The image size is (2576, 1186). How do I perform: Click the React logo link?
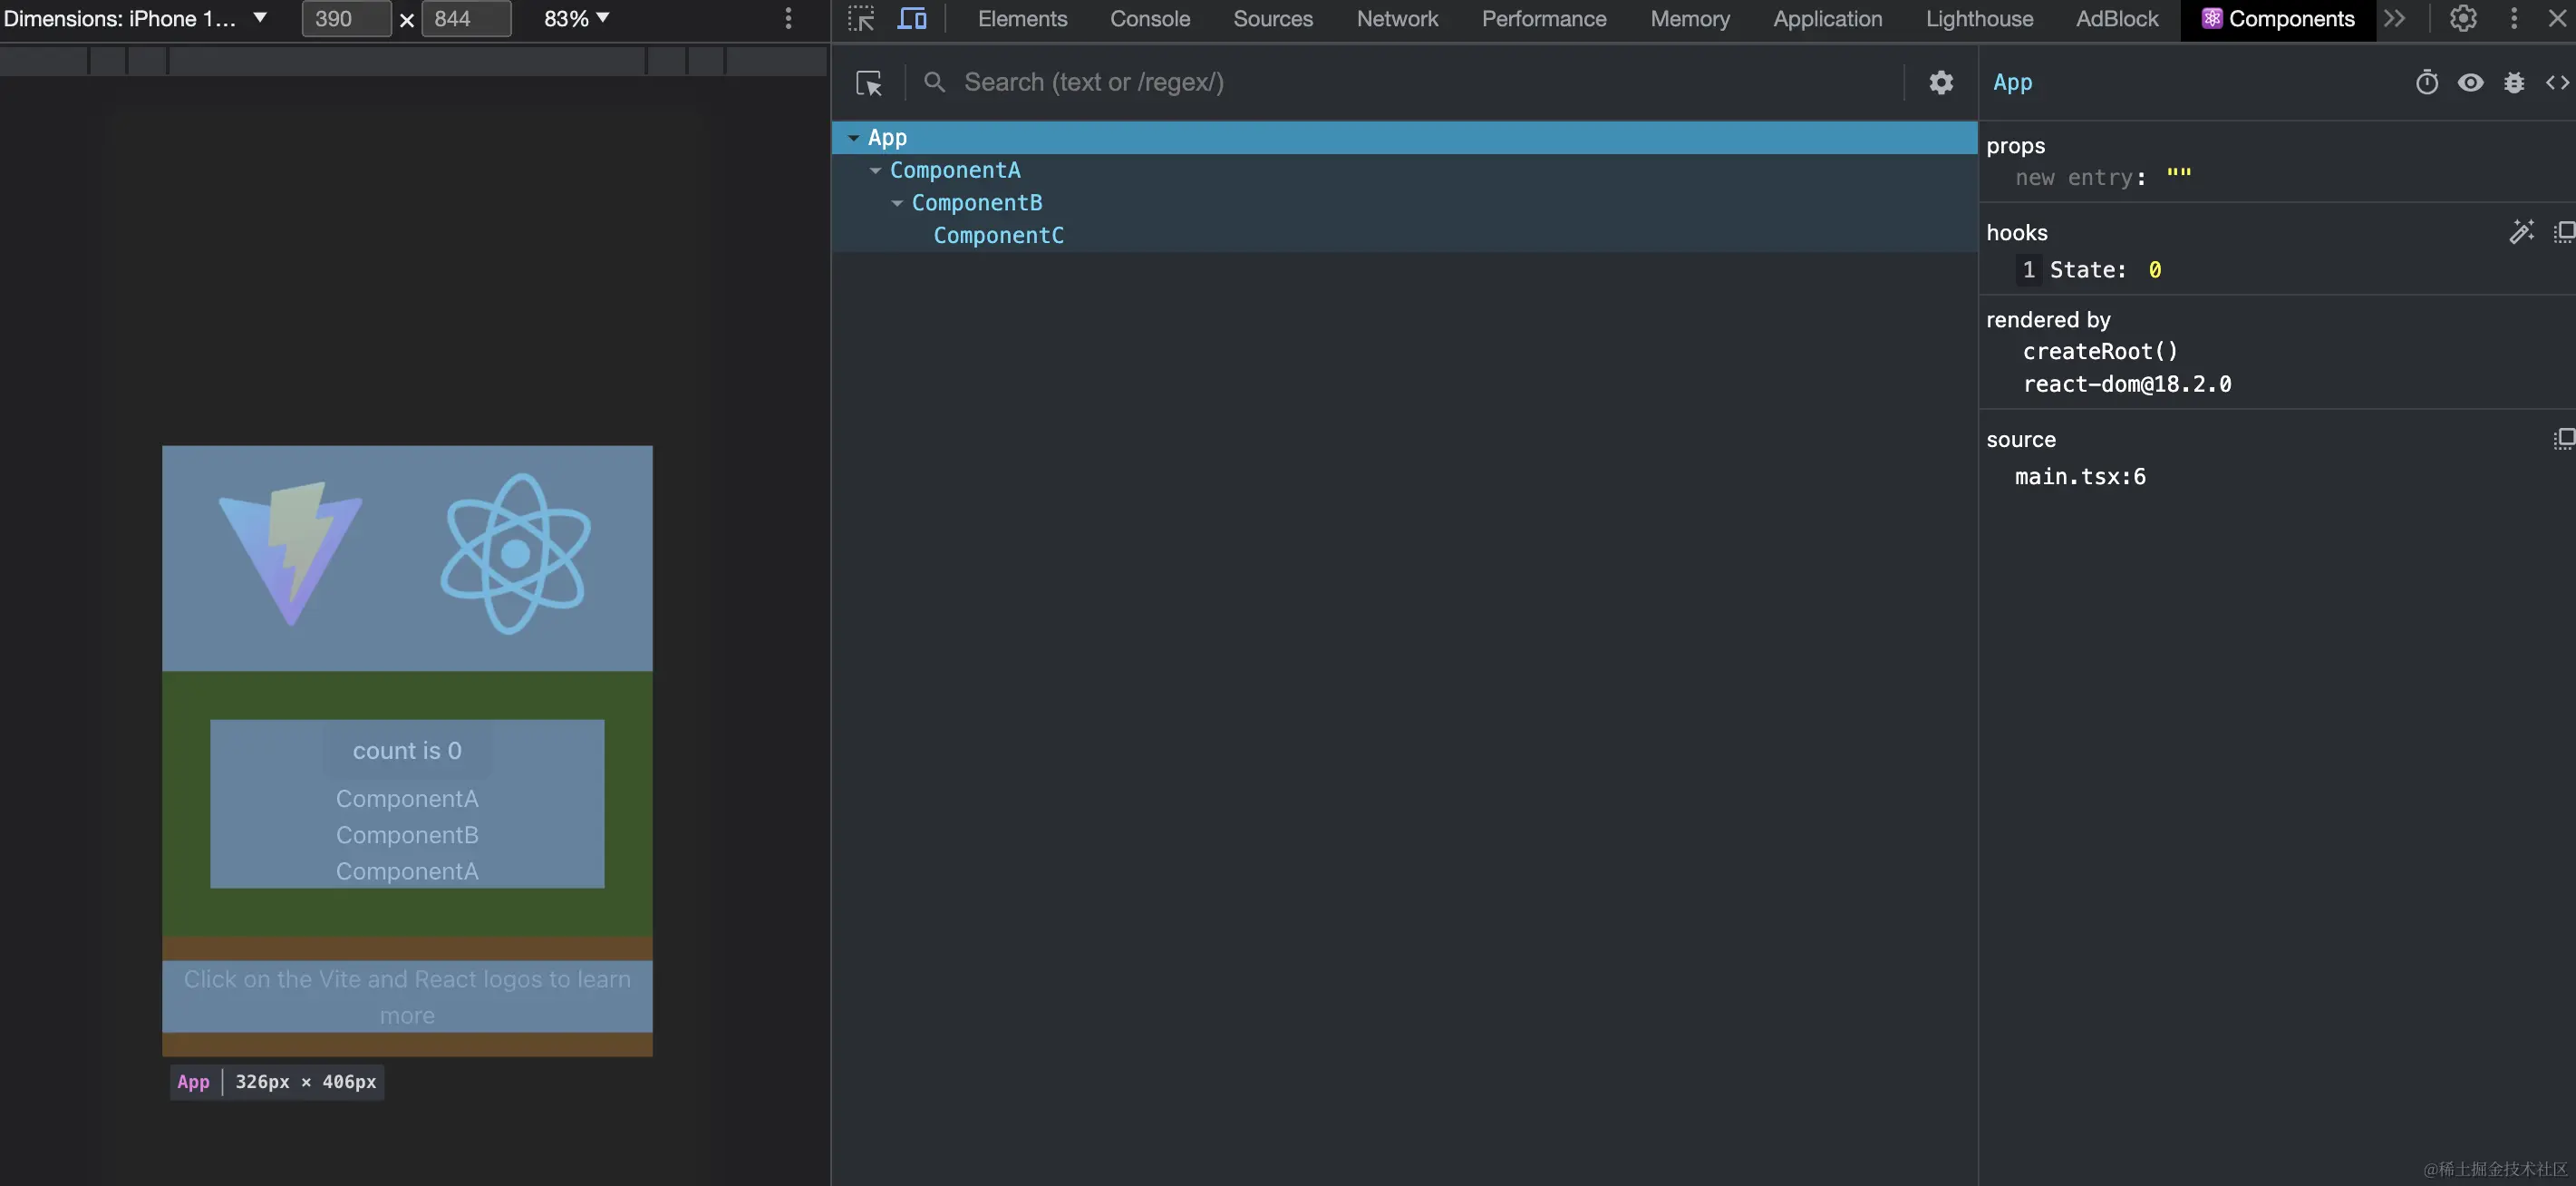(x=515, y=553)
